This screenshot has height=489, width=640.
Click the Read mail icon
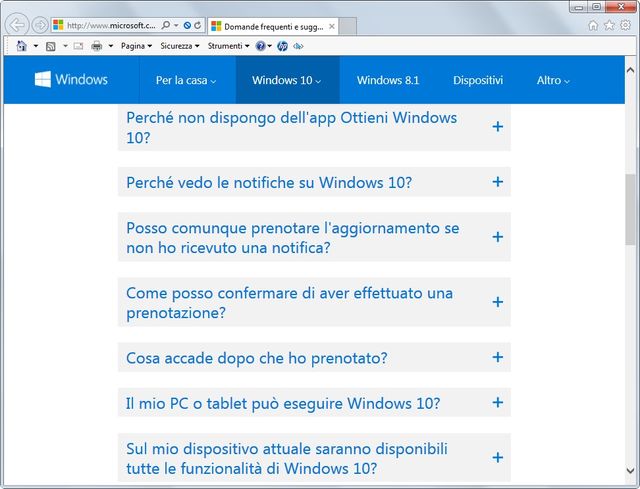point(78,46)
